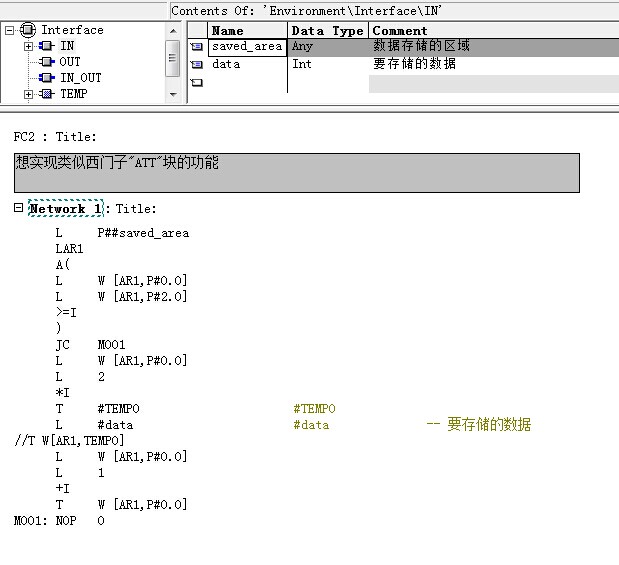
Task: Click the *I multiply instruction
Action: [62, 392]
